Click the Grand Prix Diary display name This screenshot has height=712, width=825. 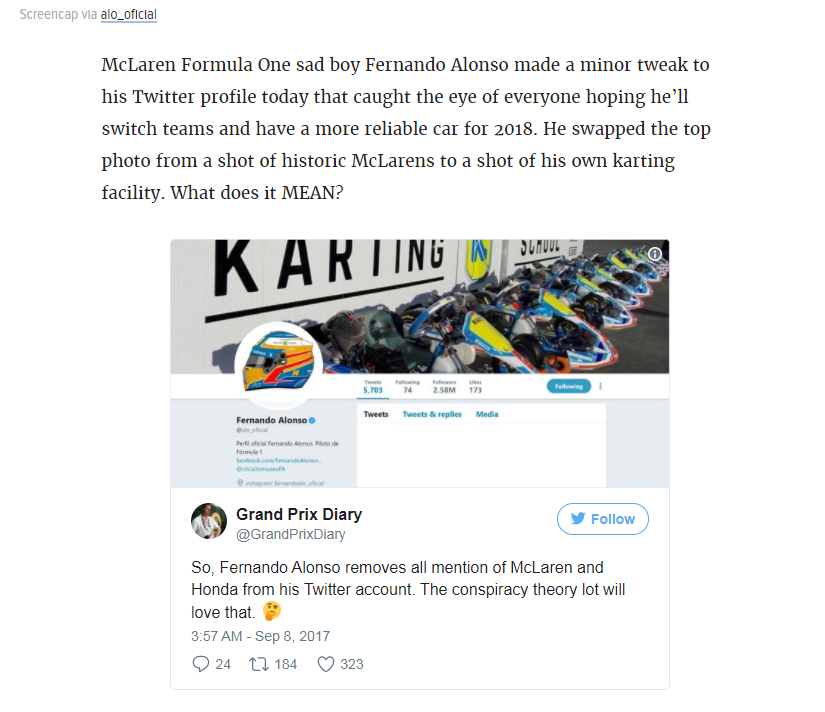click(x=298, y=514)
